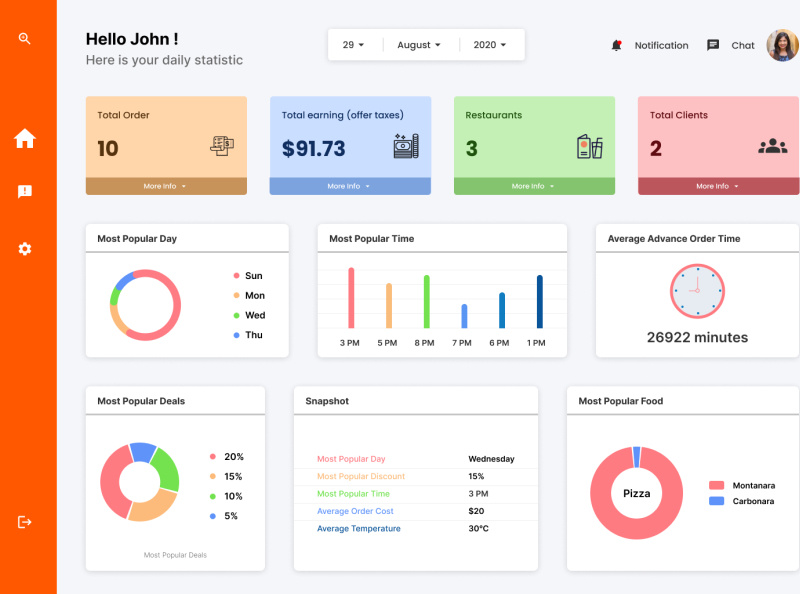Open the year dropdown showing 2020
Image resolution: width=800 pixels, height=594 pixels.
coord(489,44)
